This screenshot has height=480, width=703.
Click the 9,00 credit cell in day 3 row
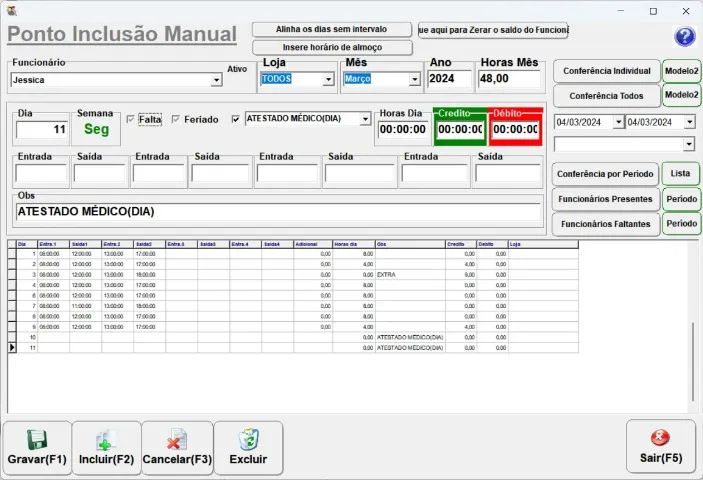pyautogui.click(x=461, y=275)
